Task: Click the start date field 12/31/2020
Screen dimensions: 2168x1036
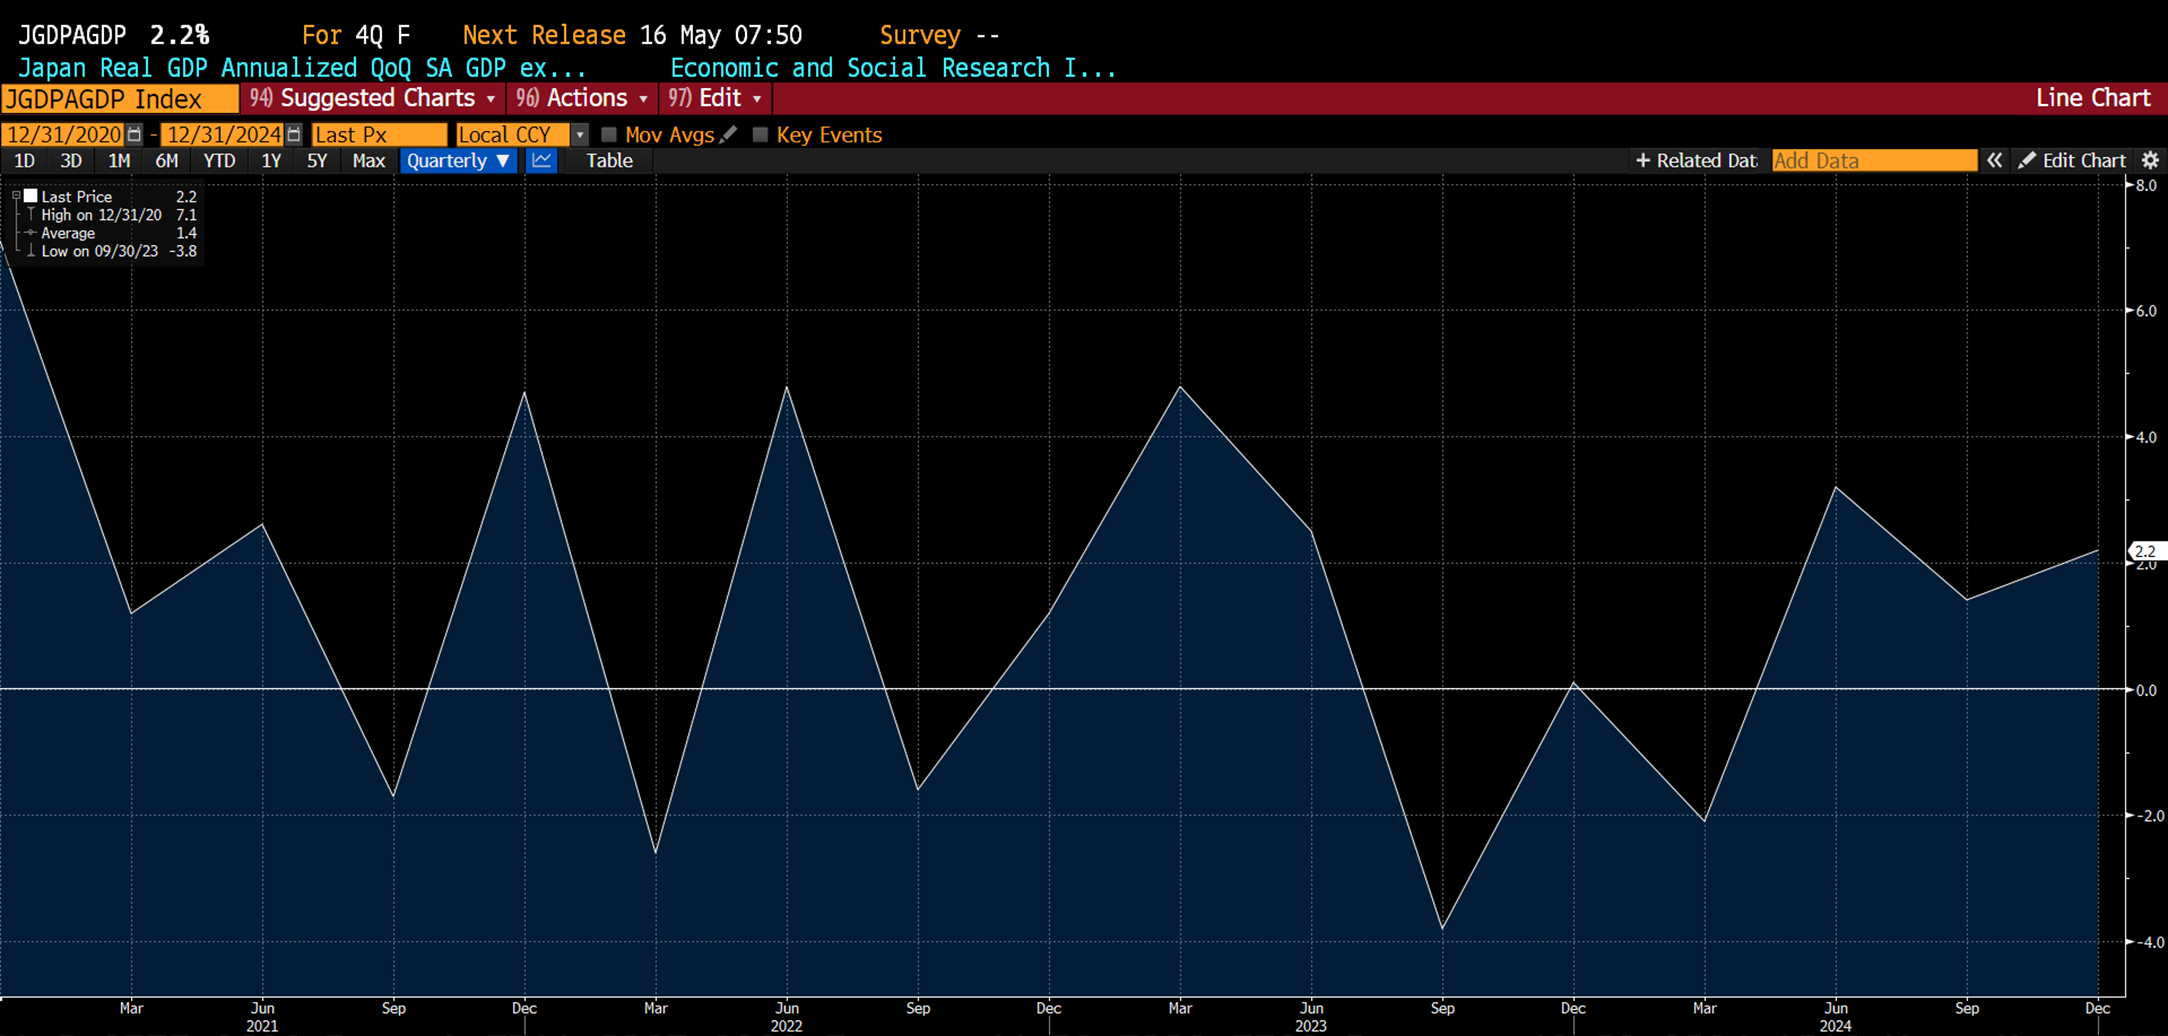Action: (63, 134)
